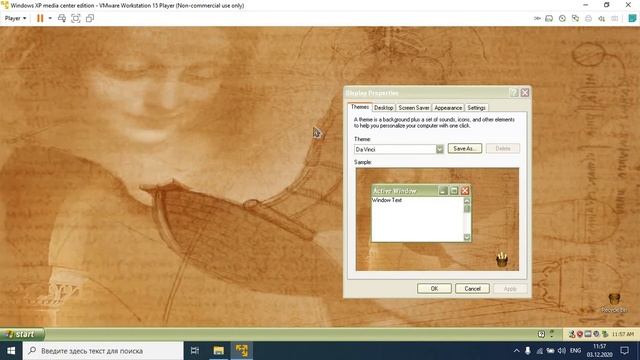Close the Display Properties dialog
The image size is (640, 360).
[x=525, y=93]
